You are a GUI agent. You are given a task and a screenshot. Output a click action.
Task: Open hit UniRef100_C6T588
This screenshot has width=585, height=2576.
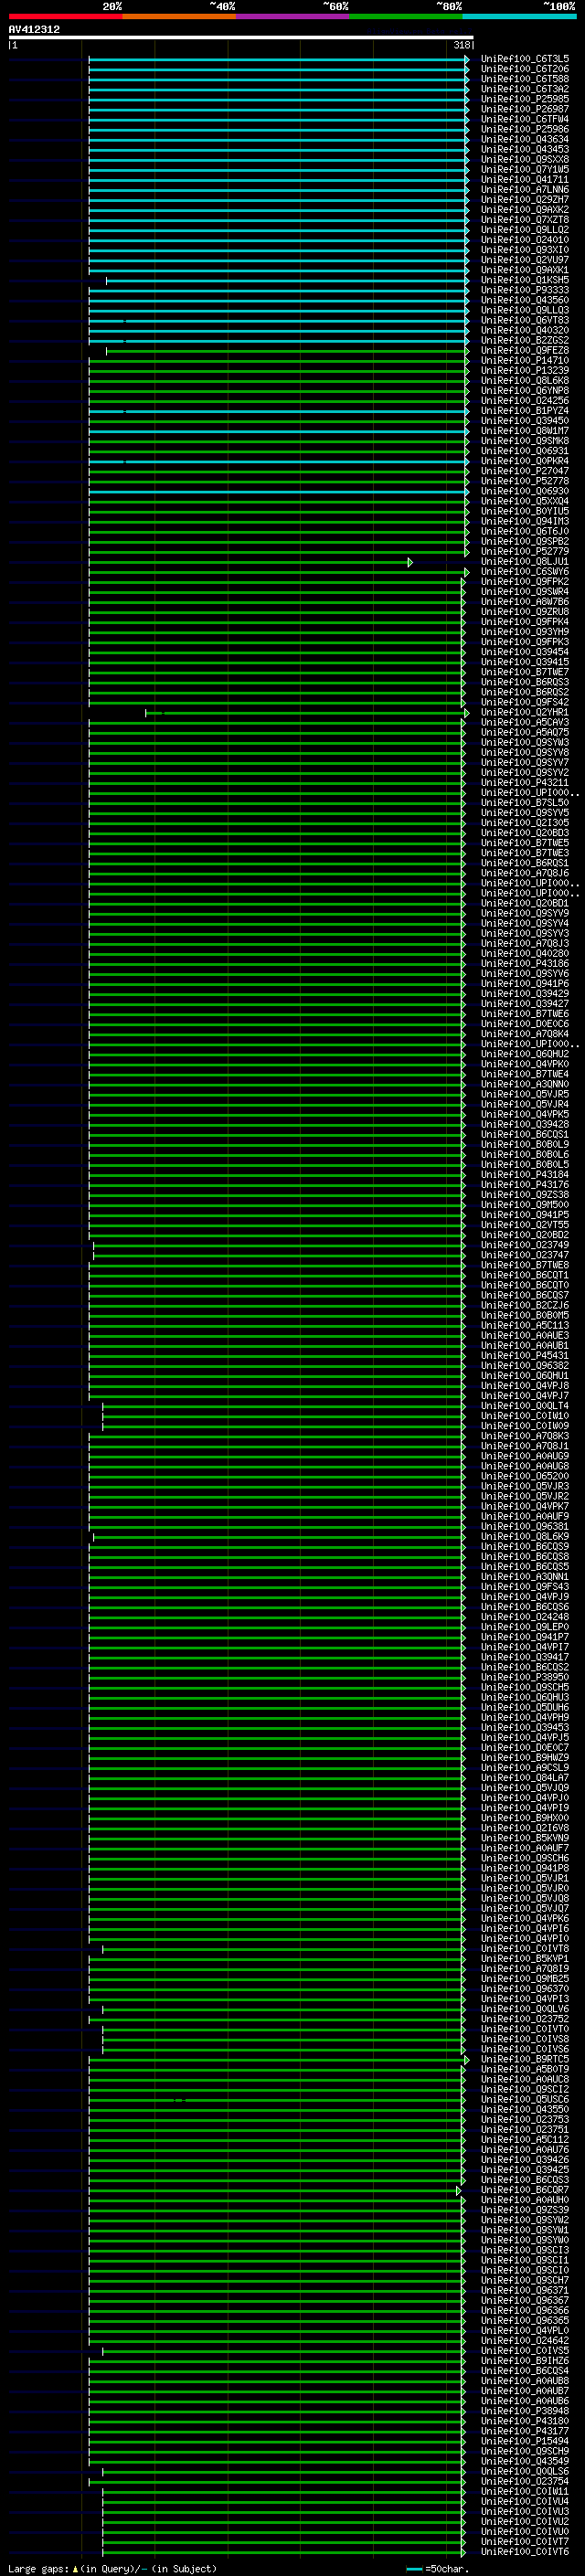pyautogui.click(x=524, y=79)
